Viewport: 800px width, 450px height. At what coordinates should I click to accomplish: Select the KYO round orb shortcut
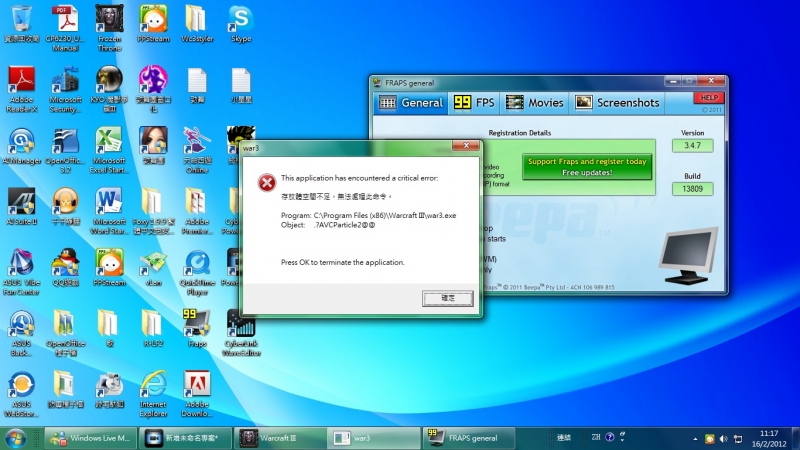[110, 89]
